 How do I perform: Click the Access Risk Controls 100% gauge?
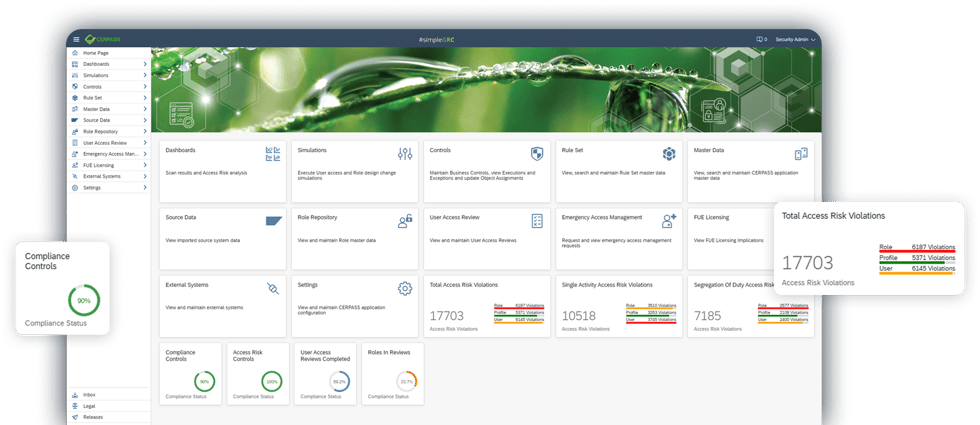tap(272, 381)
